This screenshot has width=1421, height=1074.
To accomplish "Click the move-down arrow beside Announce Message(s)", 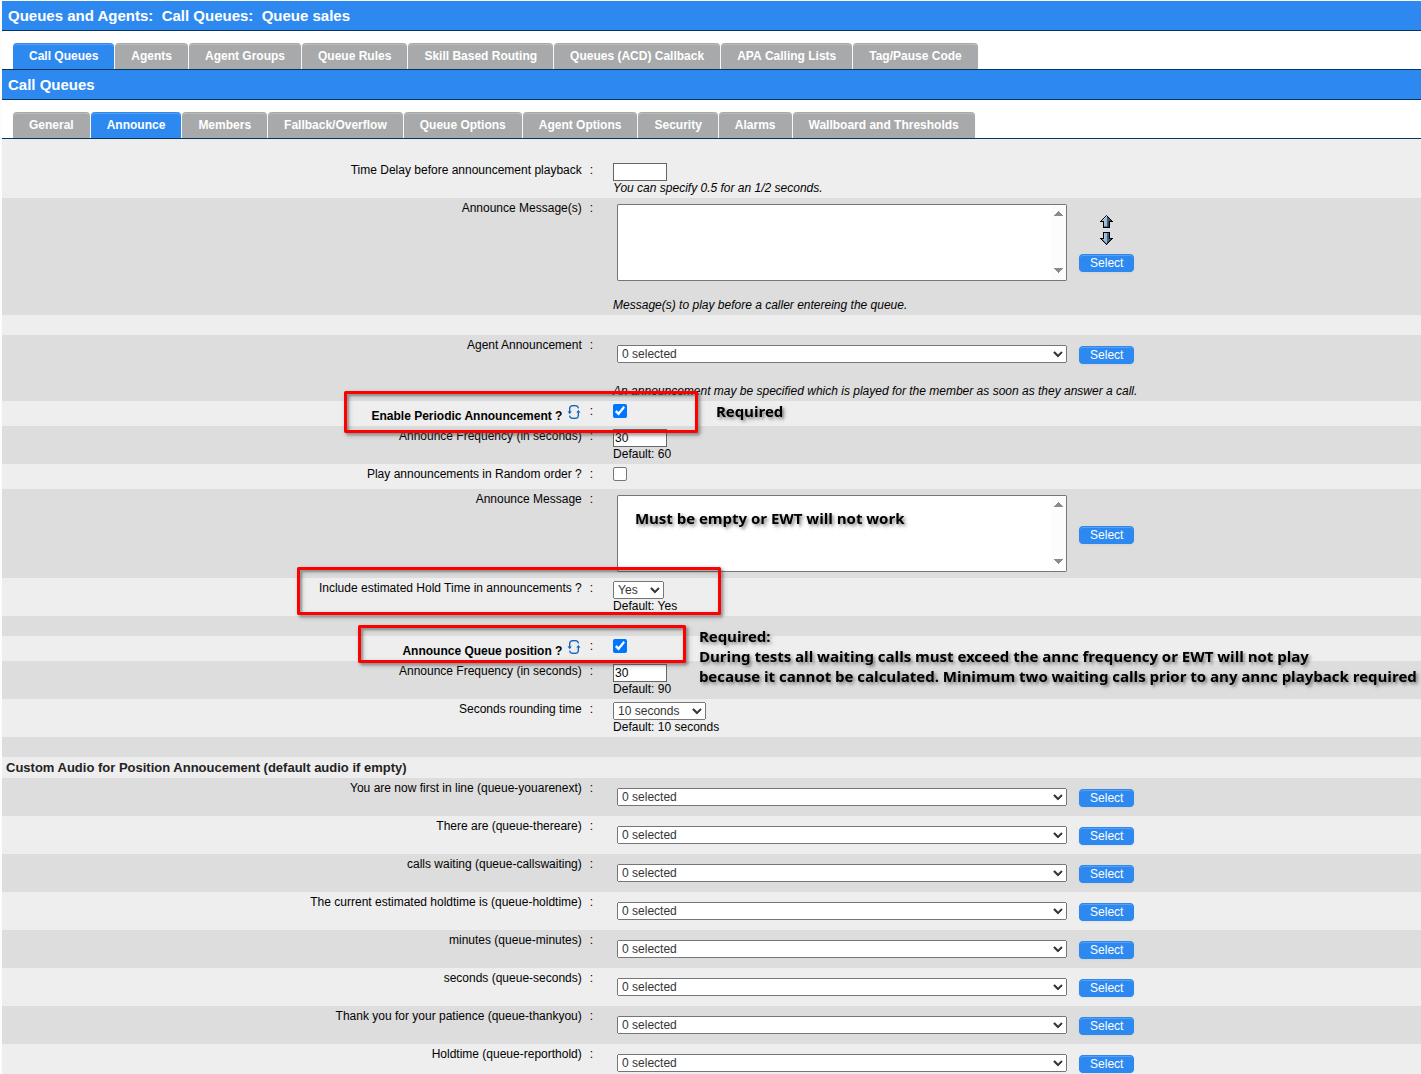I will pyautogui.click(x=1106, y=238).
